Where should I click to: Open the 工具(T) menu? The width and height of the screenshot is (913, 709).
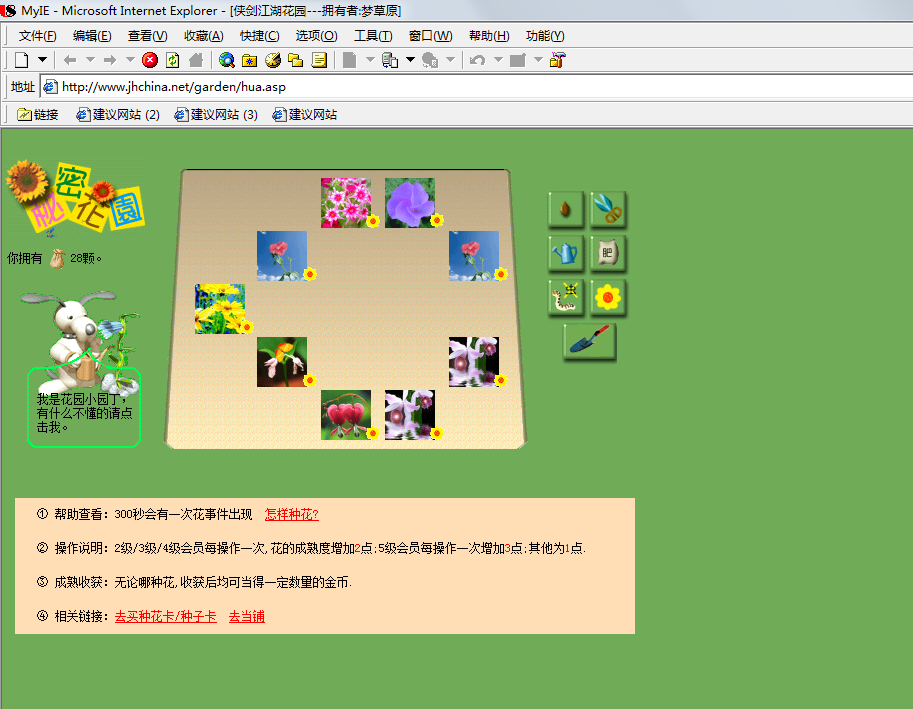[x=373, y=36]
